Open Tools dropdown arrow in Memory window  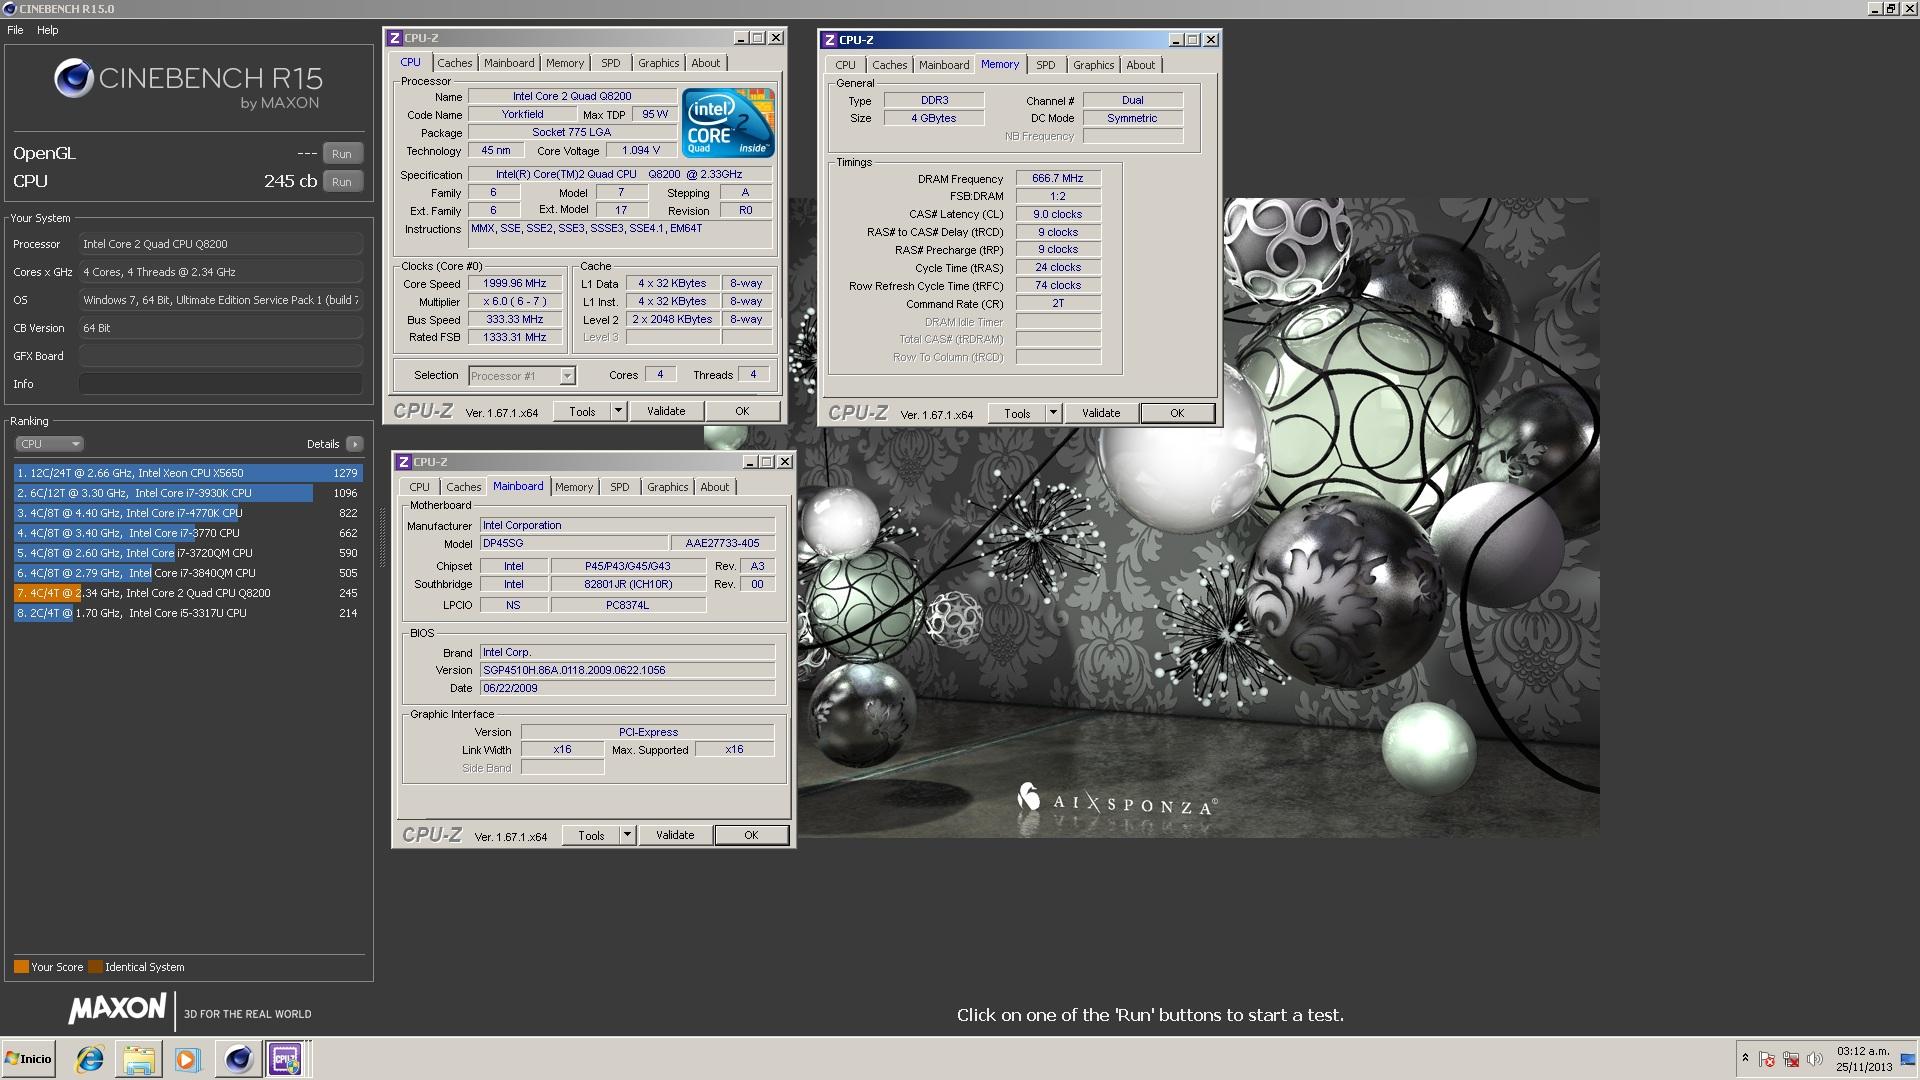click(1053, 413)
